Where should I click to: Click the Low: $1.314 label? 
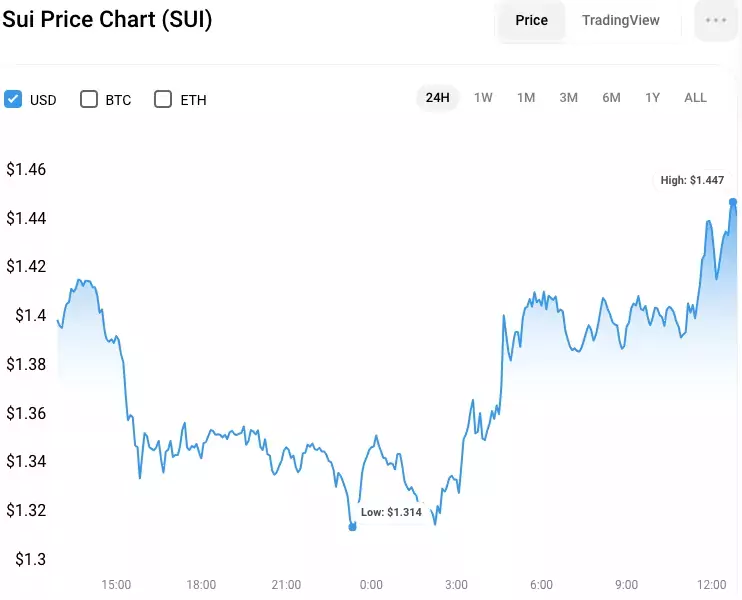pos(391,512)
